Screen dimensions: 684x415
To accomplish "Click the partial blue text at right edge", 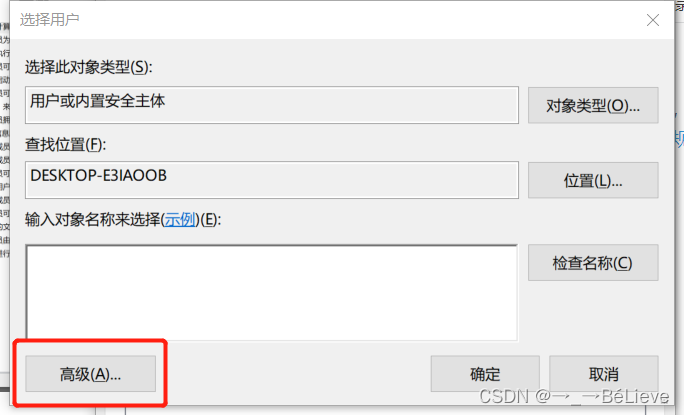I will tap(679, 139).
